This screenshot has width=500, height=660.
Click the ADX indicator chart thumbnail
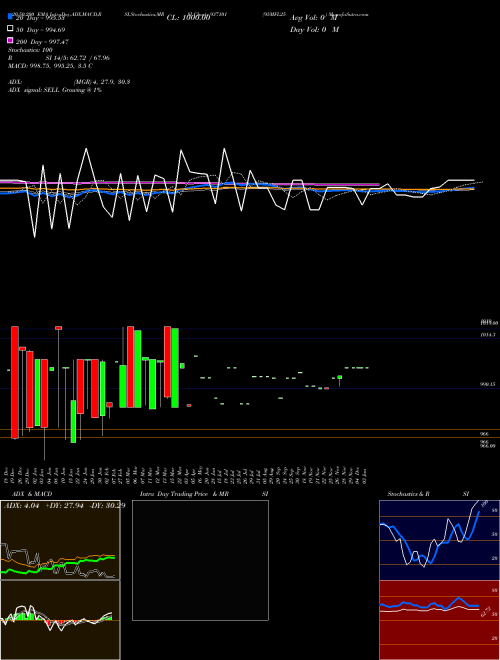coord(60,540)
